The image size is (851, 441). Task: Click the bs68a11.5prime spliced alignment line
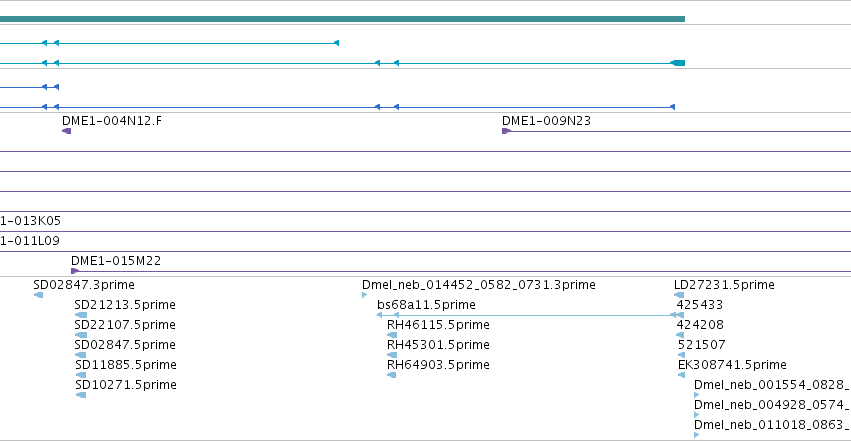[x=530, y=315]
